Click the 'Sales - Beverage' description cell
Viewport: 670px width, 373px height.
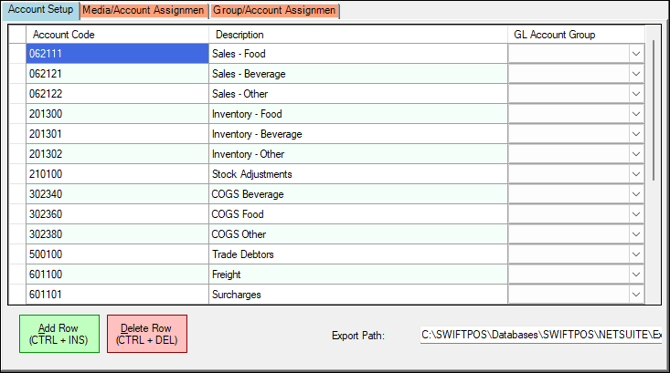click(358, 74)
